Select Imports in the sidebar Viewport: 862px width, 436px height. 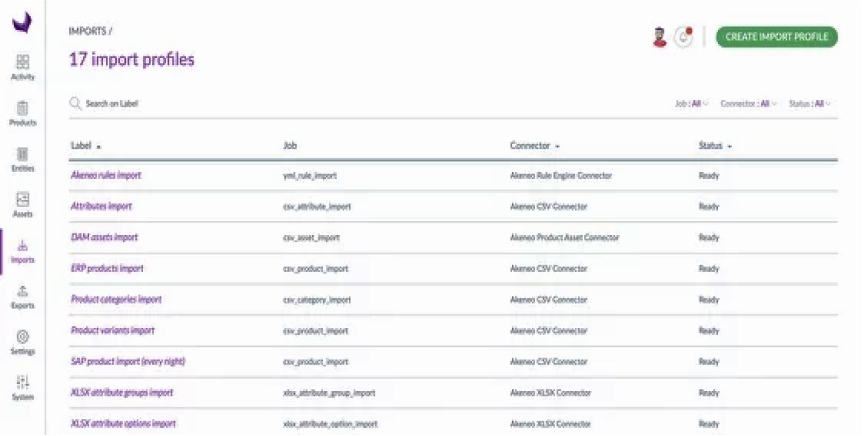point(23,251)
